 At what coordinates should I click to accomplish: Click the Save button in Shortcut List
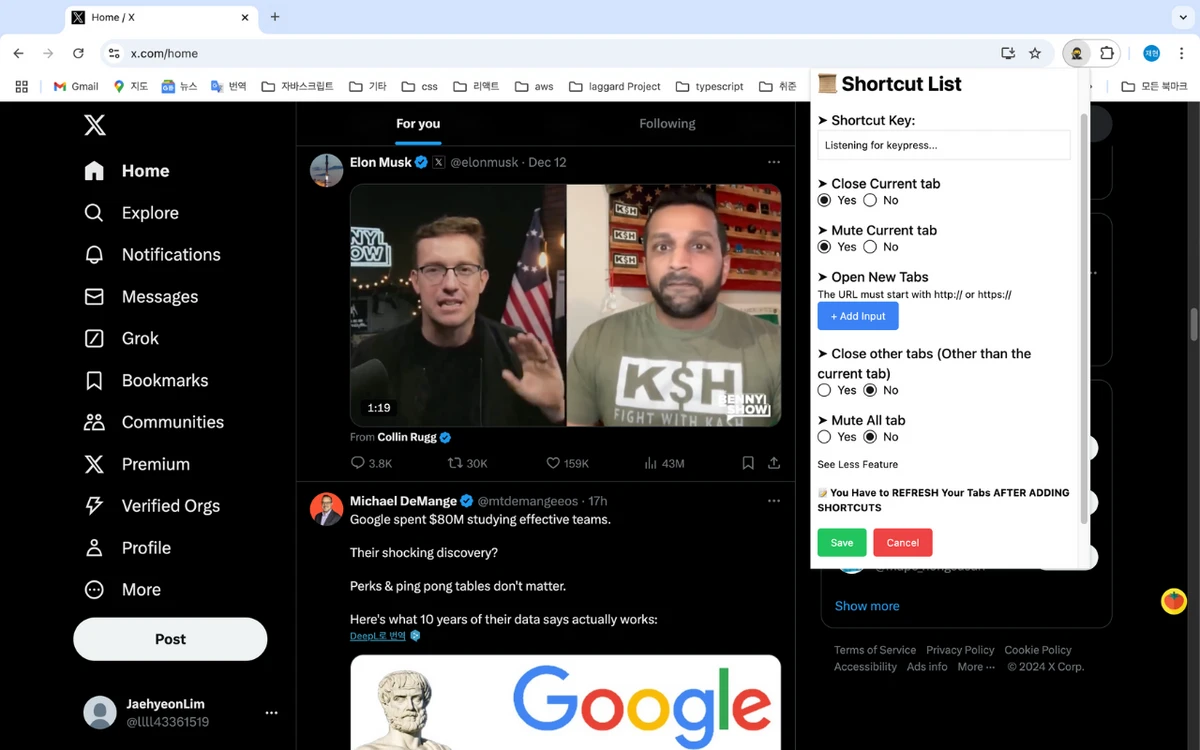pos(842,543)
